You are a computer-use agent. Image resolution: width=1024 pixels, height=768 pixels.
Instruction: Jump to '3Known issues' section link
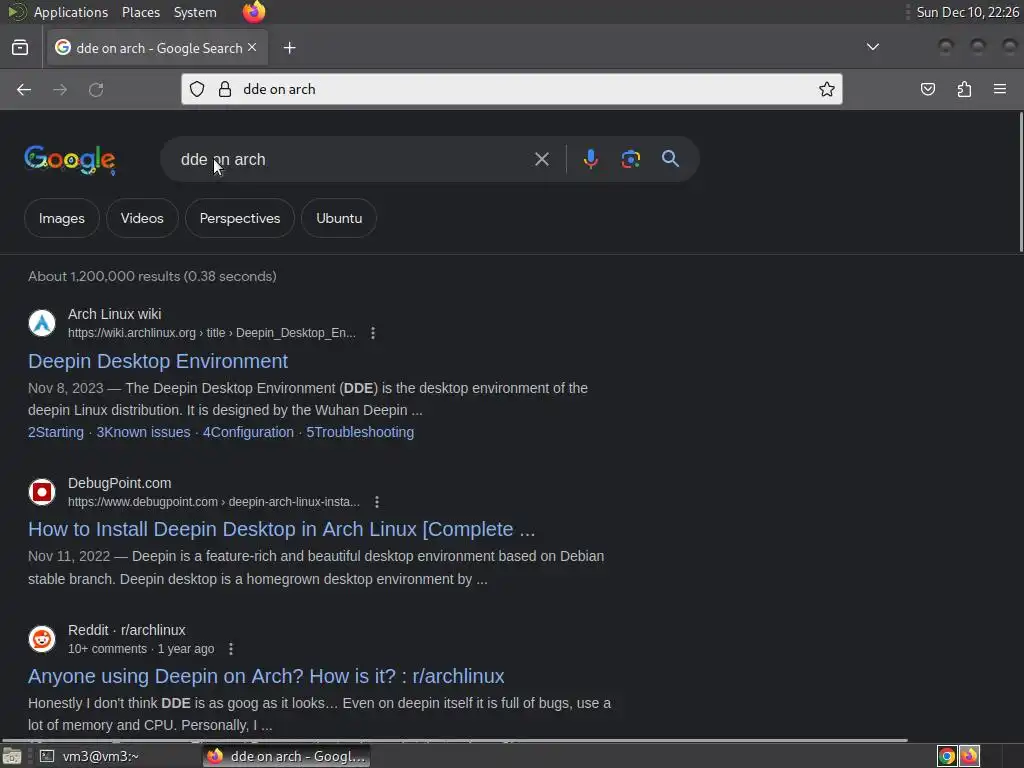tap(144, 432)
